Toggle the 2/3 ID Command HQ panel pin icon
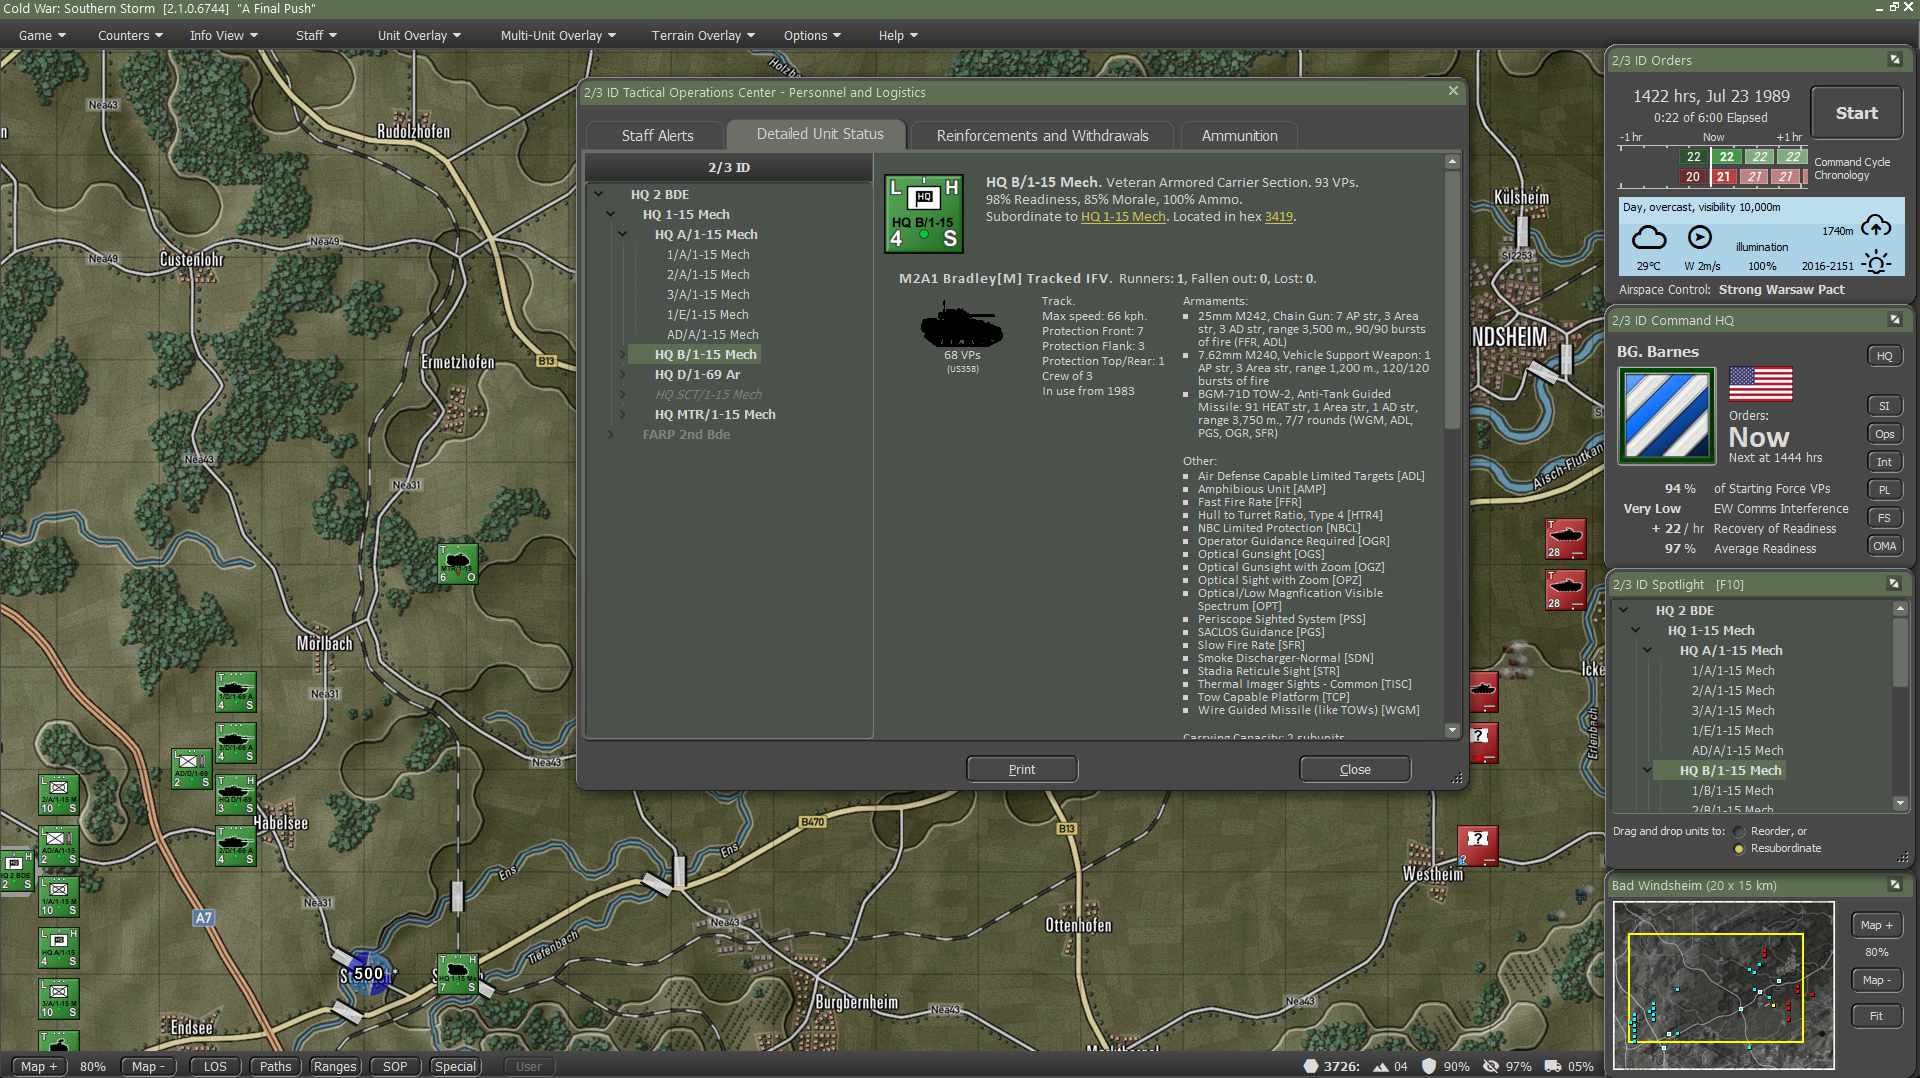The height and width of the screenshot is (1078, 1920). point(1894,320)
